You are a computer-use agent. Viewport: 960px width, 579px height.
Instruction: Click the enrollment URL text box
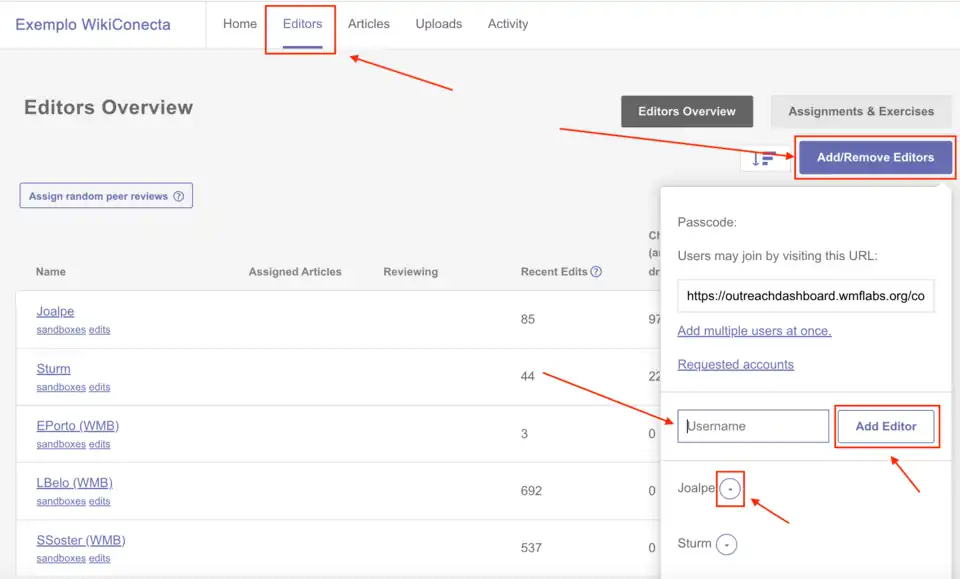click(805, 296)
